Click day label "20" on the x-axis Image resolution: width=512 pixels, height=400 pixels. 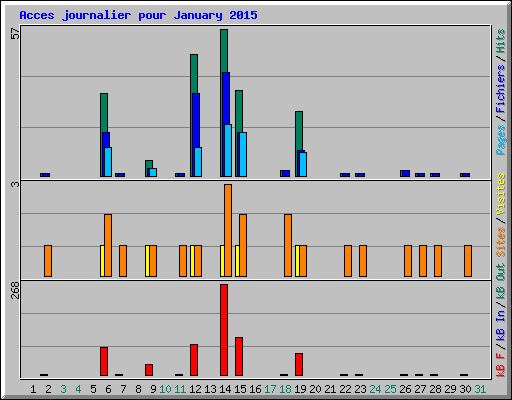click(x=315, y=389)
